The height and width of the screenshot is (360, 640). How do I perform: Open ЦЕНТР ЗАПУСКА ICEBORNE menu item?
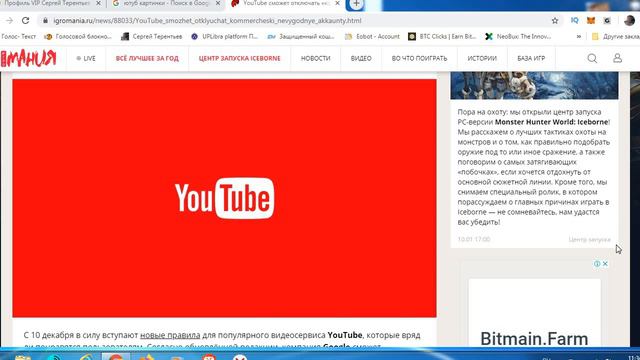pyautogui.click(x=240, y=58)
